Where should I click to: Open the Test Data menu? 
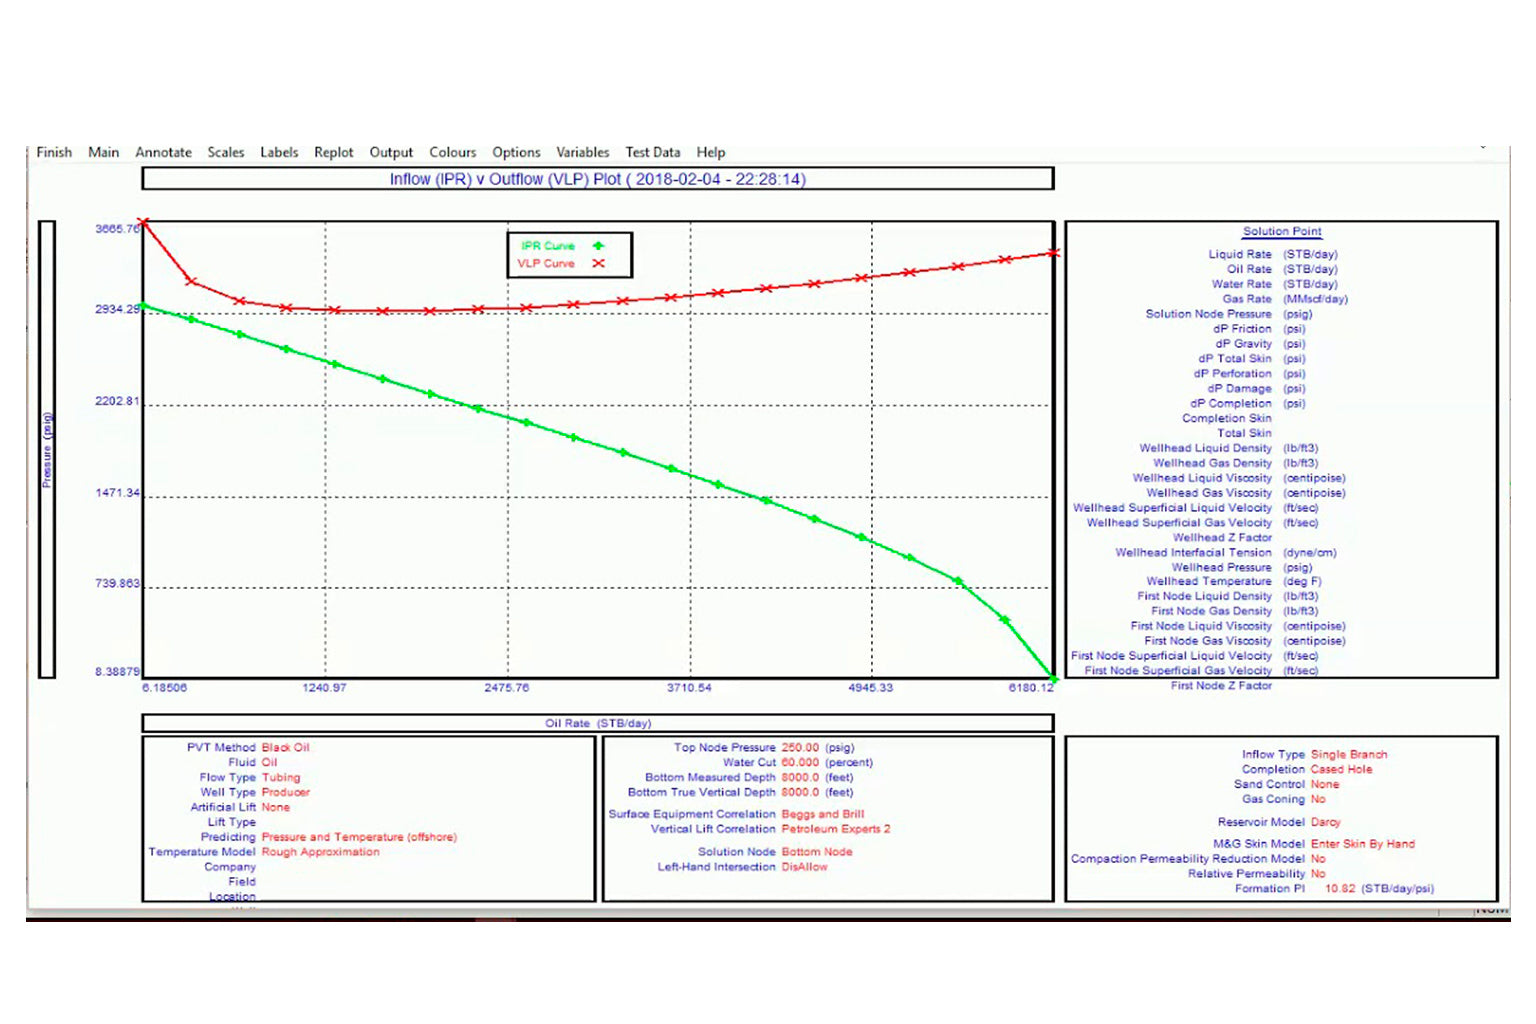[x=652, y=152]
